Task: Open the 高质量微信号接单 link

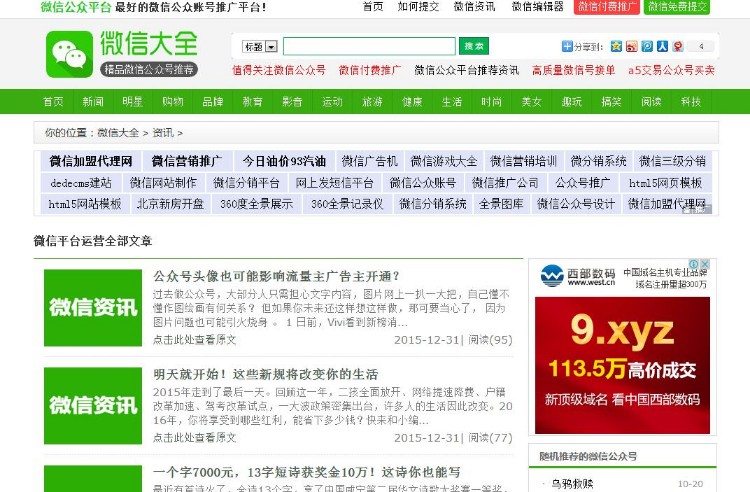Action: [573, 70]
